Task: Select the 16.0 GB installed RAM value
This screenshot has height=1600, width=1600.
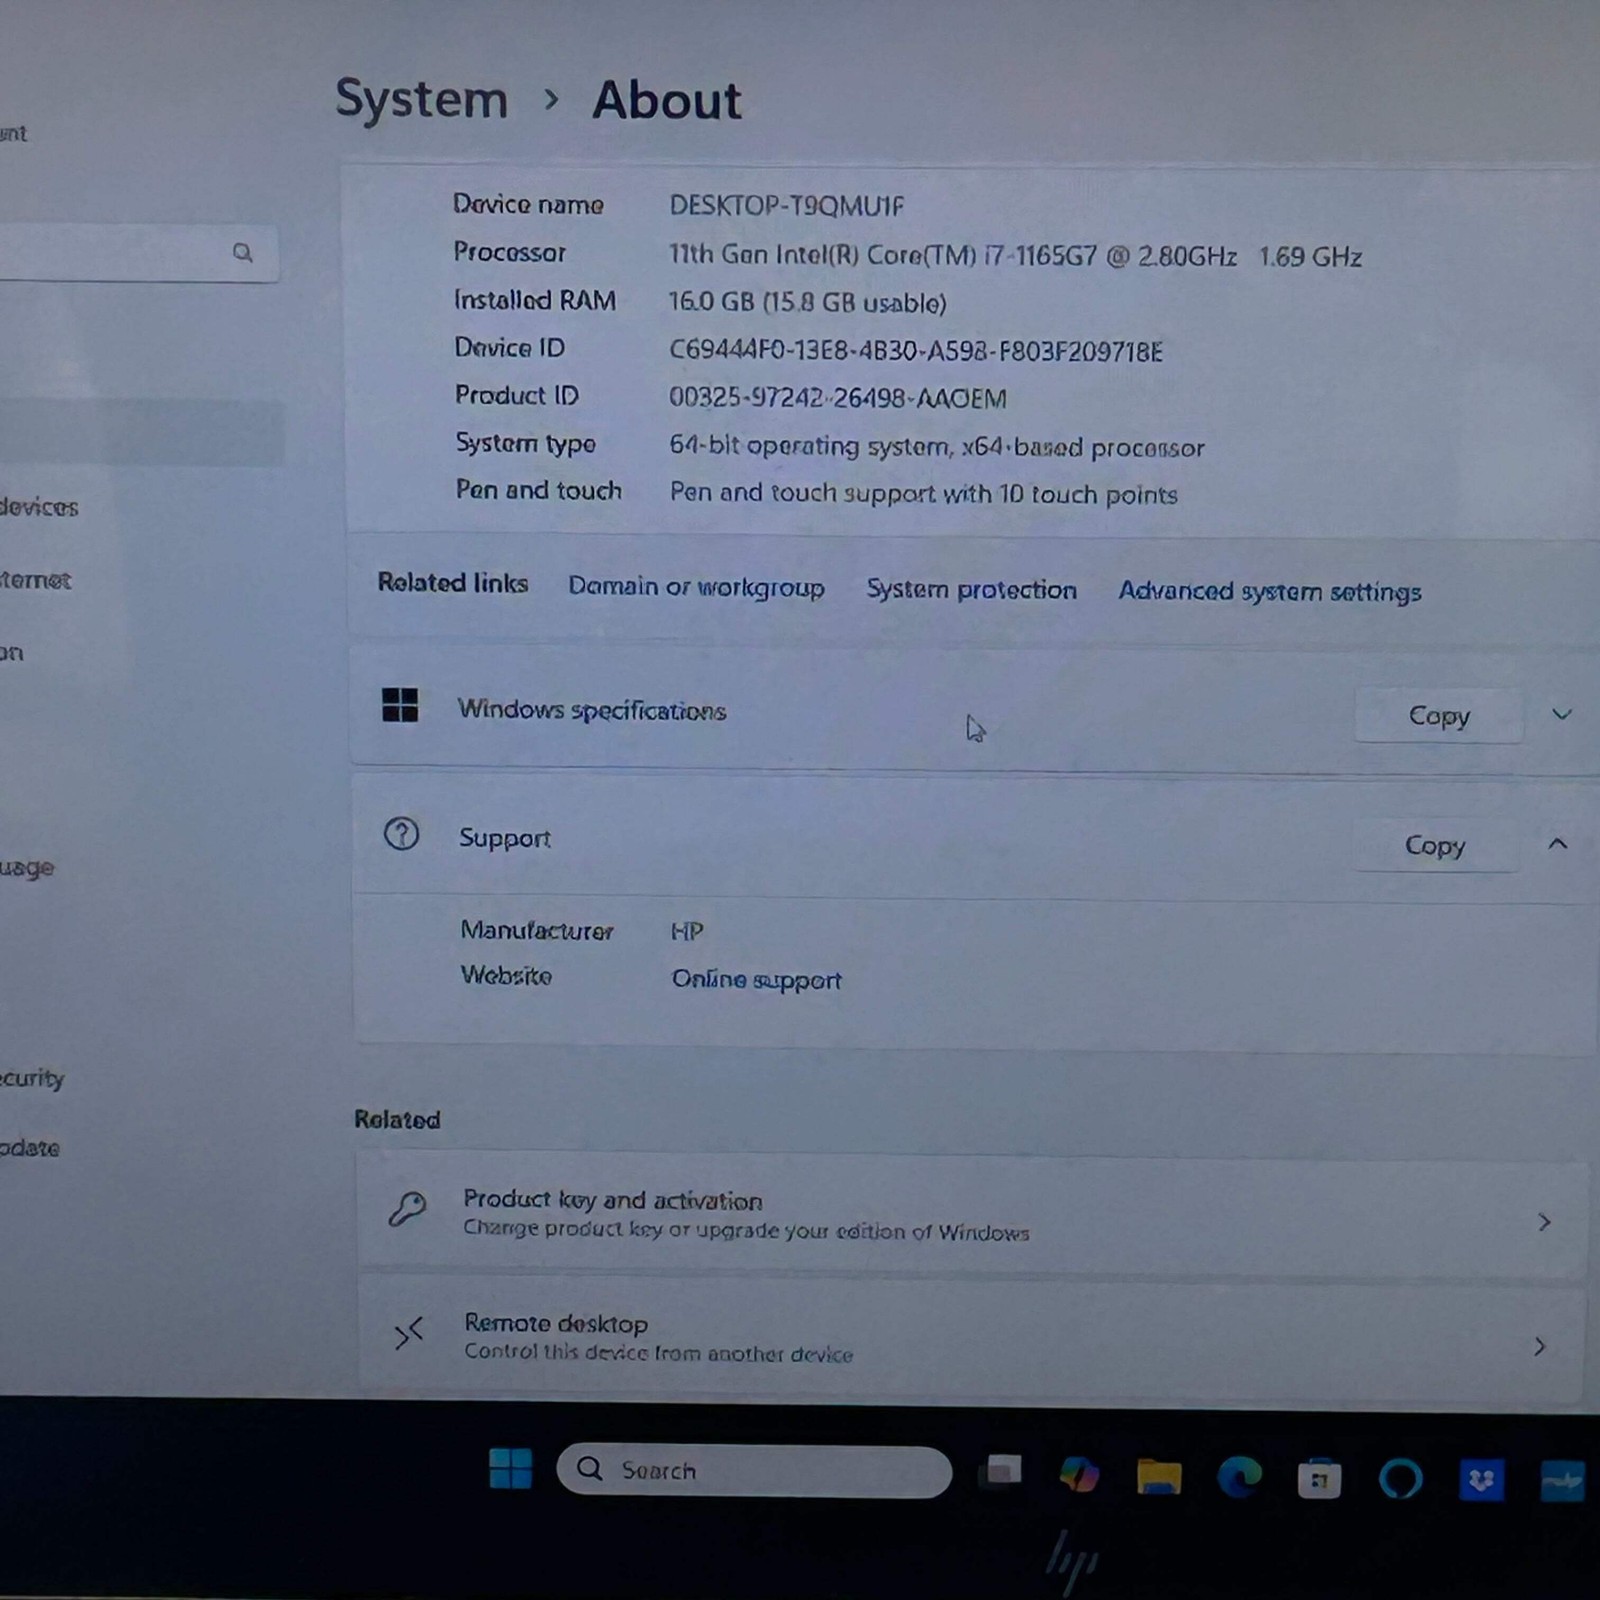Action: tap(807, 303)
